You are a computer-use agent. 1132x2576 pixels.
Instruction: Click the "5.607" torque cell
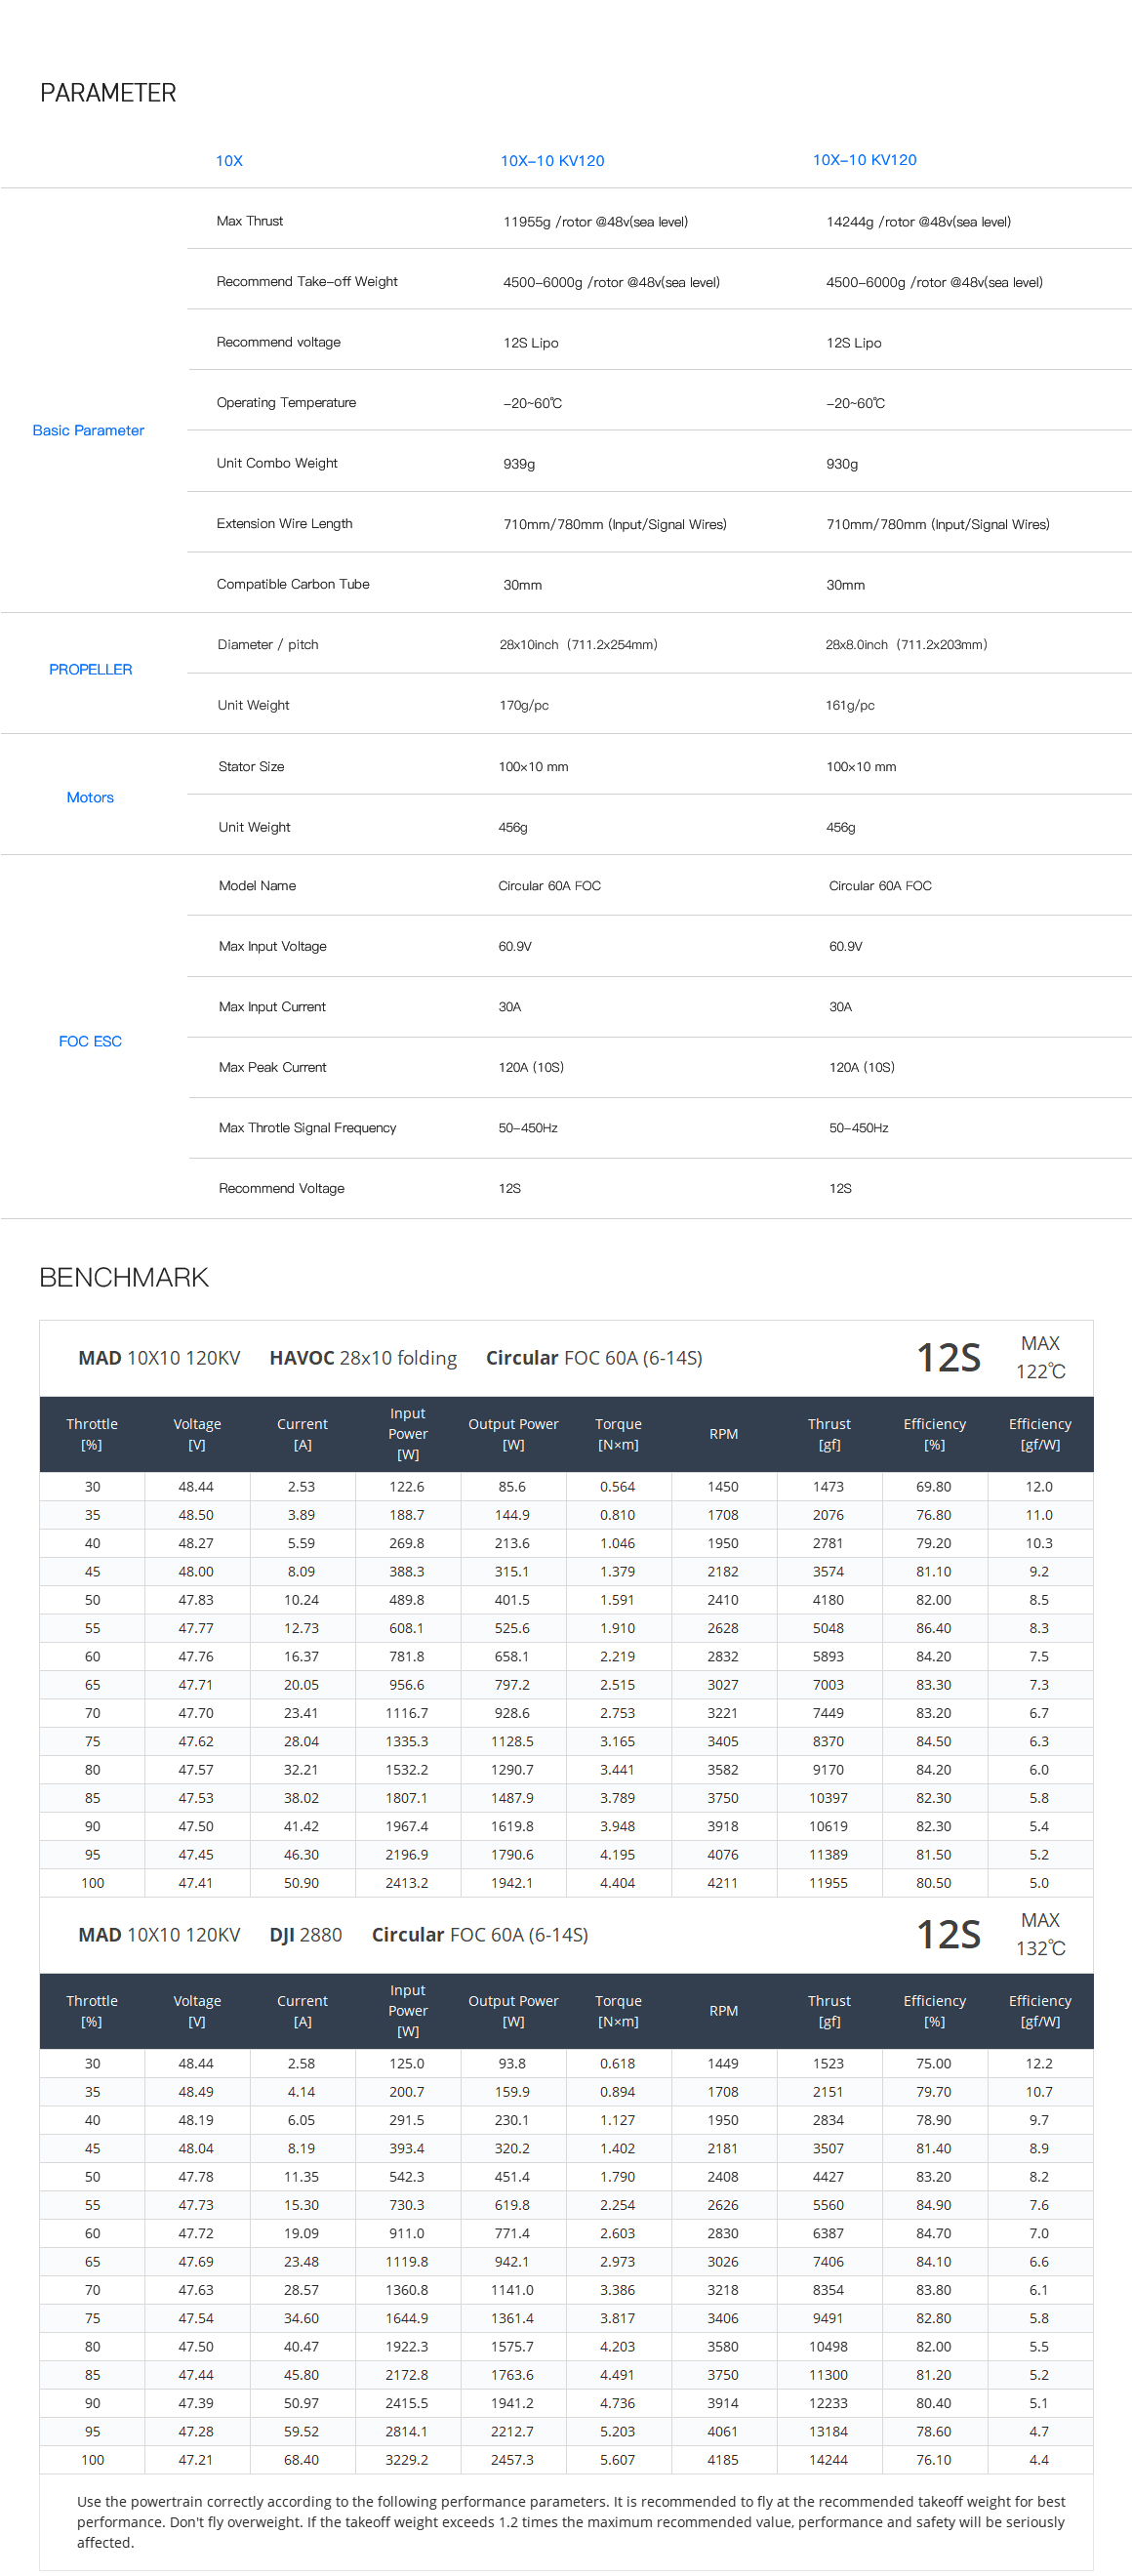[617, 2460]
